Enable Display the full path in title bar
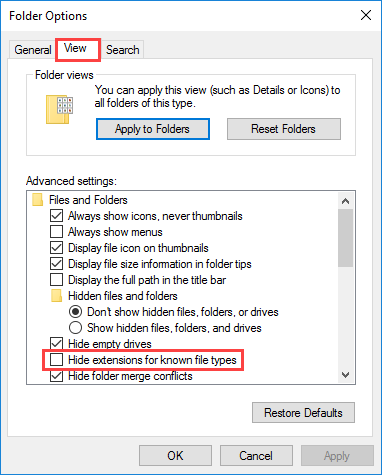The image size is (382, 475). (x=56, y=280)
